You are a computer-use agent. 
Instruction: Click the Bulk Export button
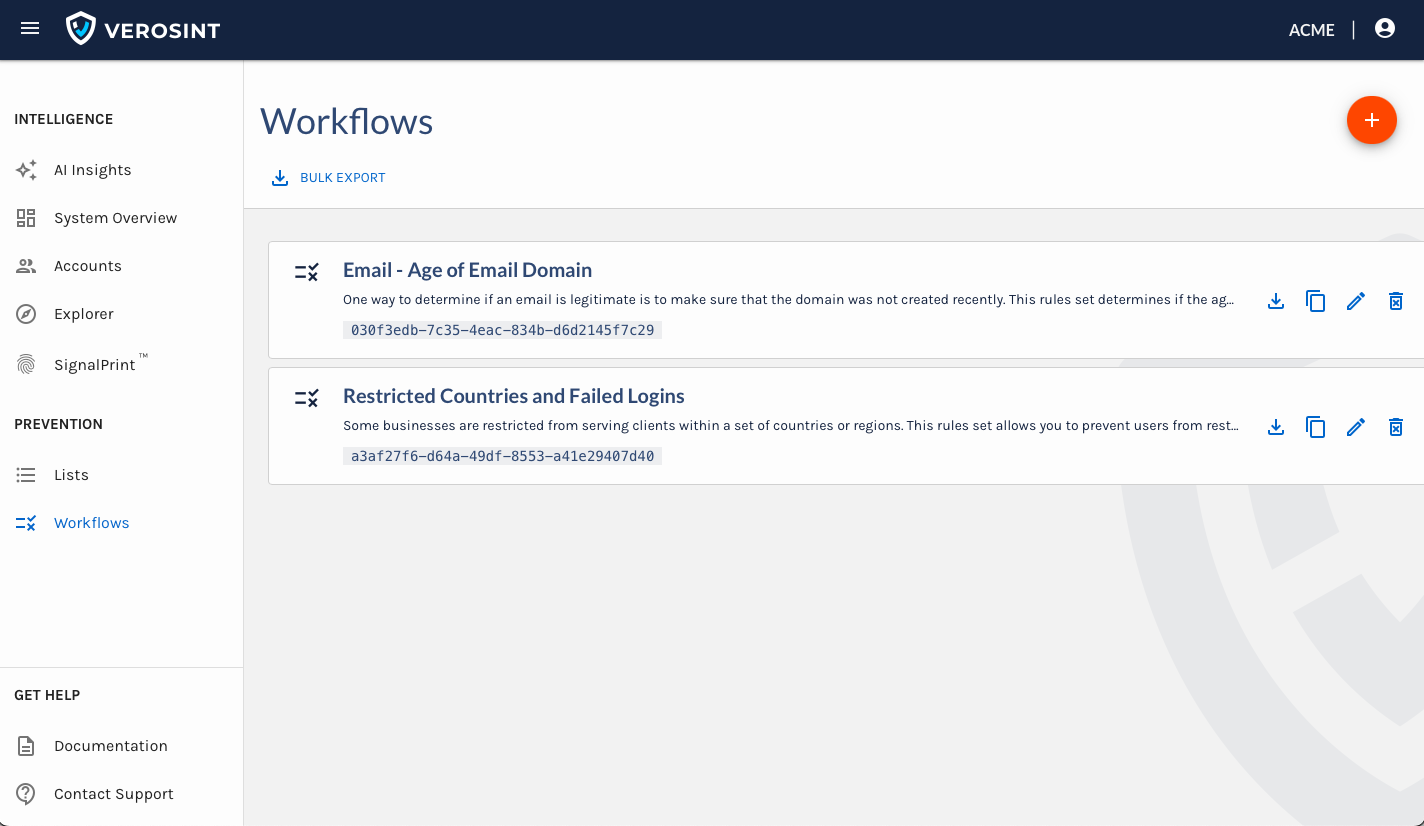tap(329, 178)
